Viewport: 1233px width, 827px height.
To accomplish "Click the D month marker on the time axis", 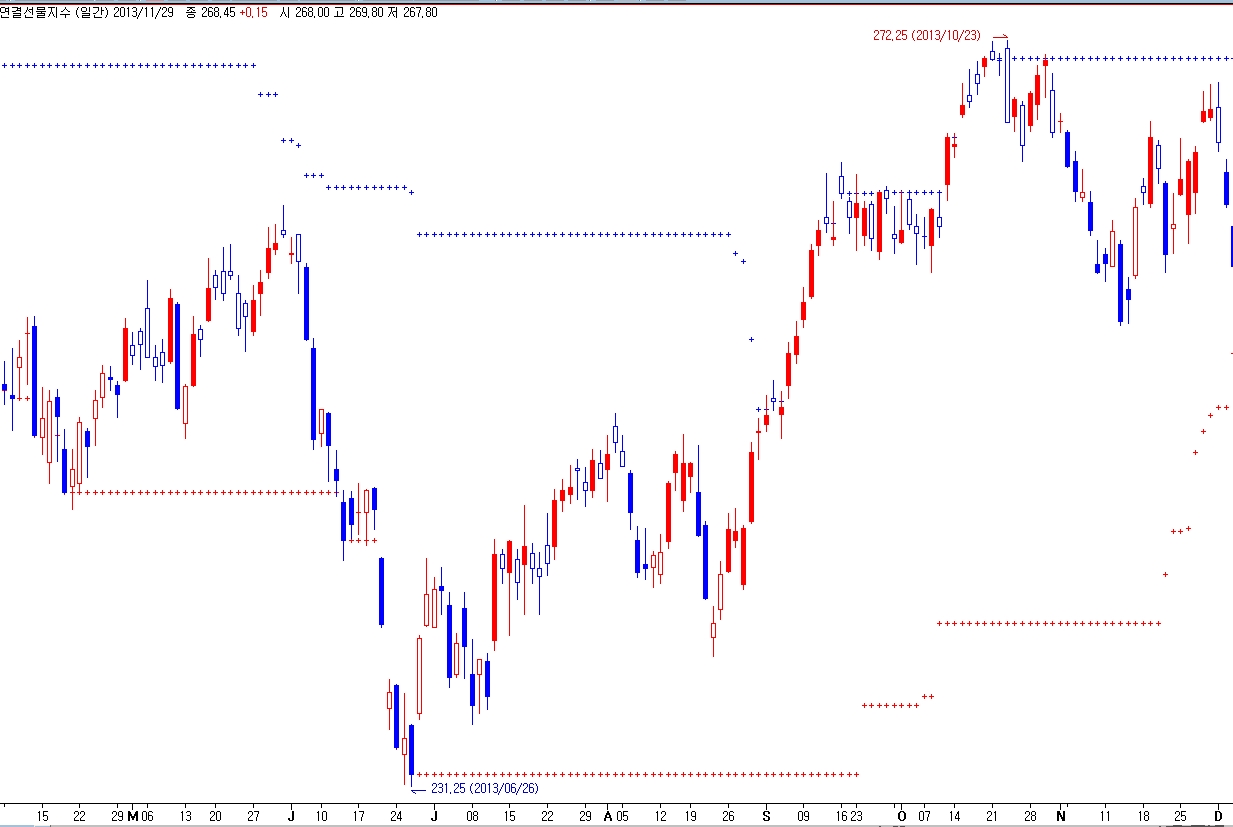I will 1218,815.
